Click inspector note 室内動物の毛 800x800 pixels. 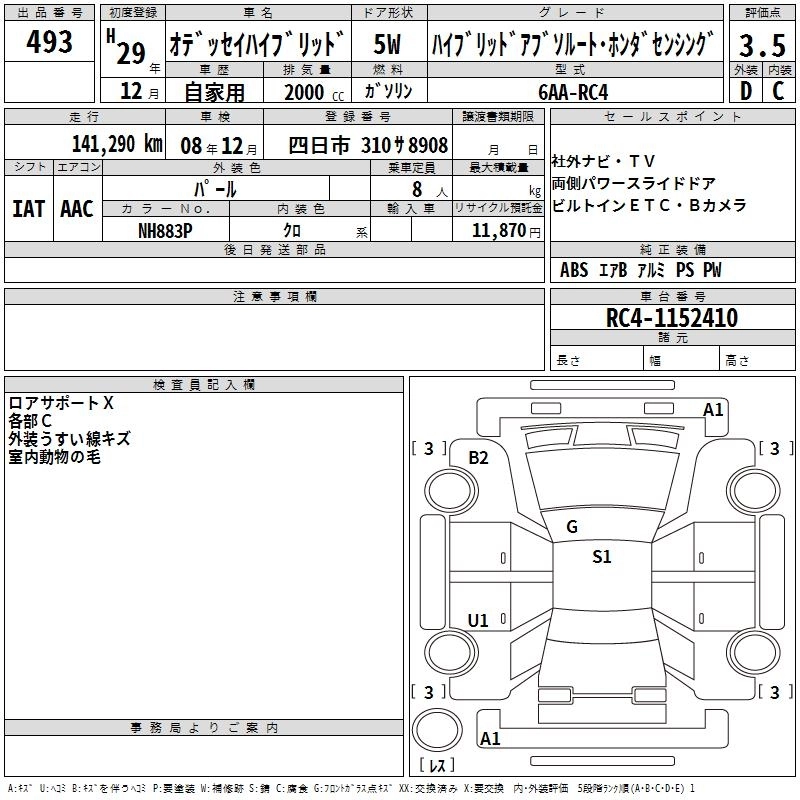(55, 457)
